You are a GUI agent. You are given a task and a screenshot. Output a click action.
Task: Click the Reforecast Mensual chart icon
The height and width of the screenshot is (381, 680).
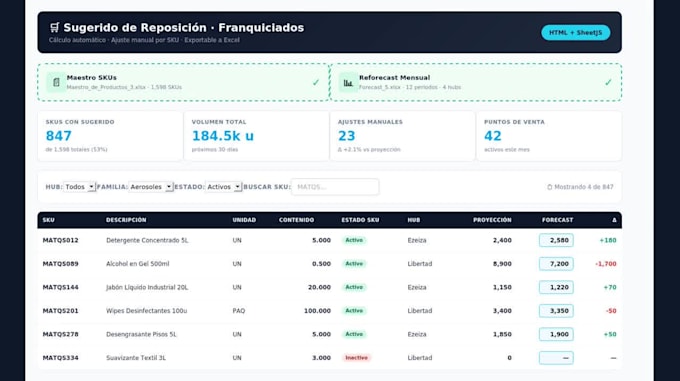point(348,82)
